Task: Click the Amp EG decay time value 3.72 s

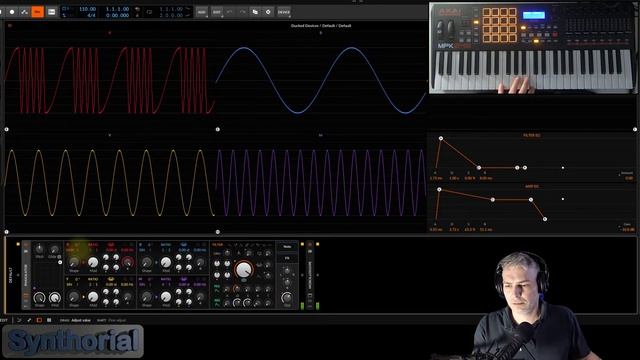Action: [454, 229]
